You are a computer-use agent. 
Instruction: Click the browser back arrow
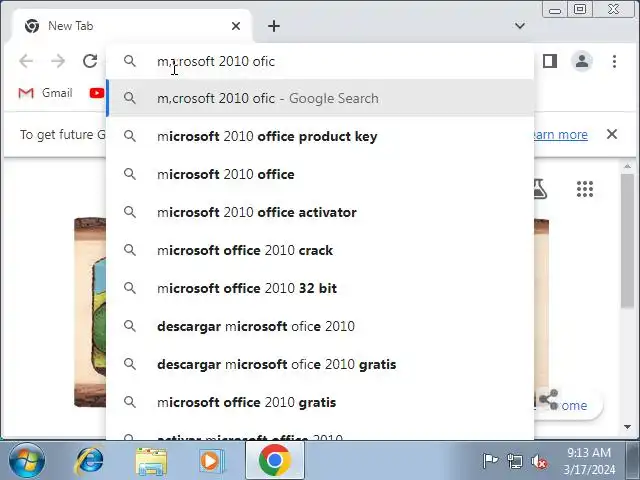[26, 61]
